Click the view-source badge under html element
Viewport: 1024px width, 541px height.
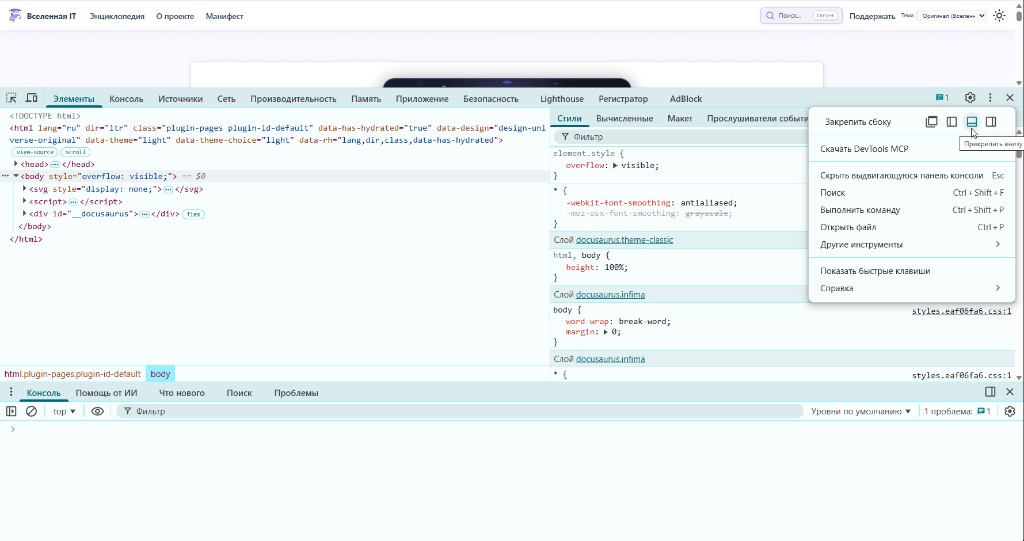(35, 152)
